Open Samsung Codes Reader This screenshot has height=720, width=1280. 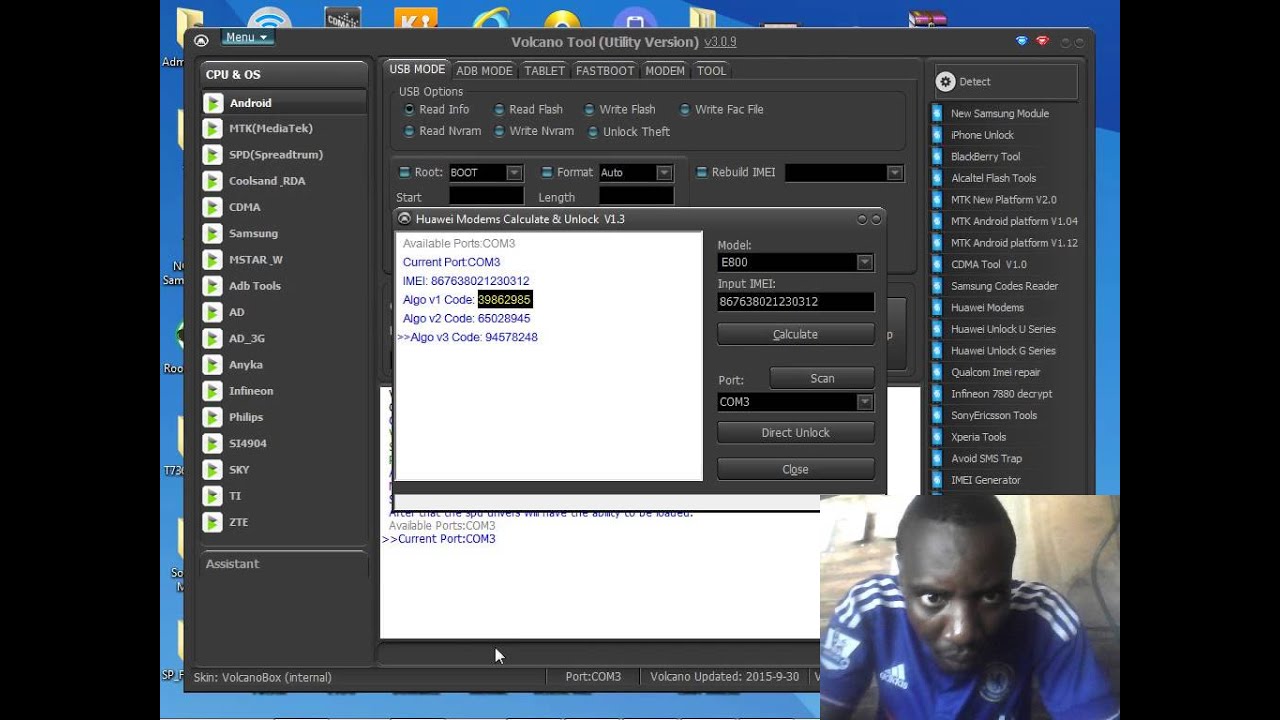click(x=1005, y=286)
